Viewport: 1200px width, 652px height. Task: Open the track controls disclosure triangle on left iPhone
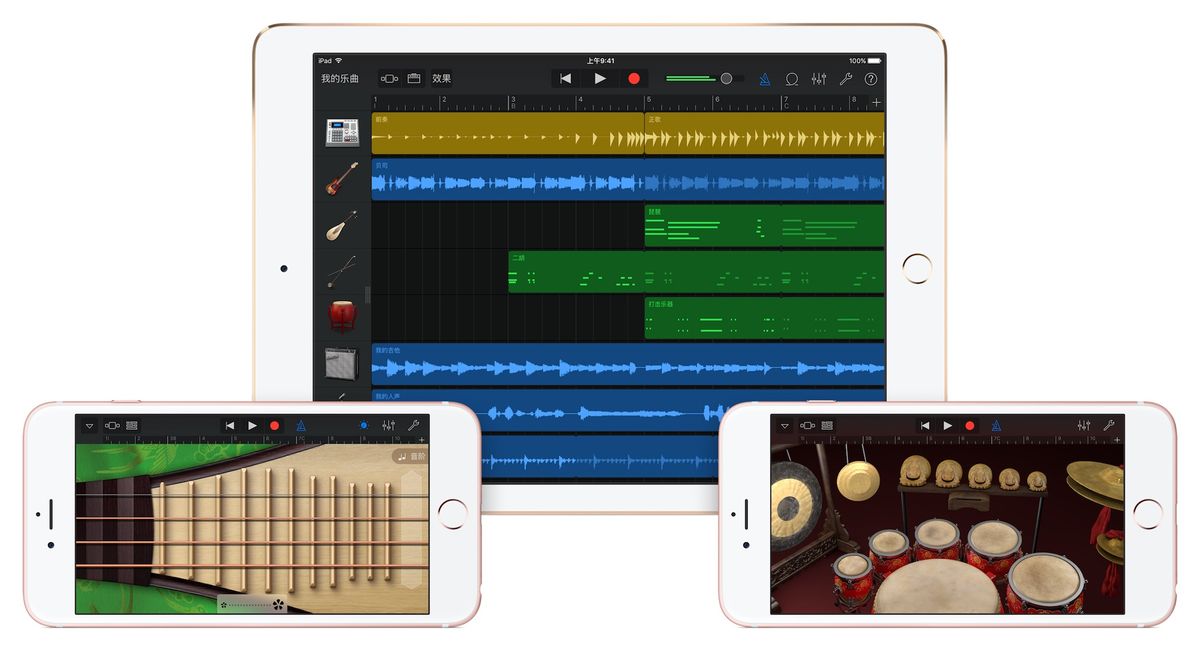90,425
